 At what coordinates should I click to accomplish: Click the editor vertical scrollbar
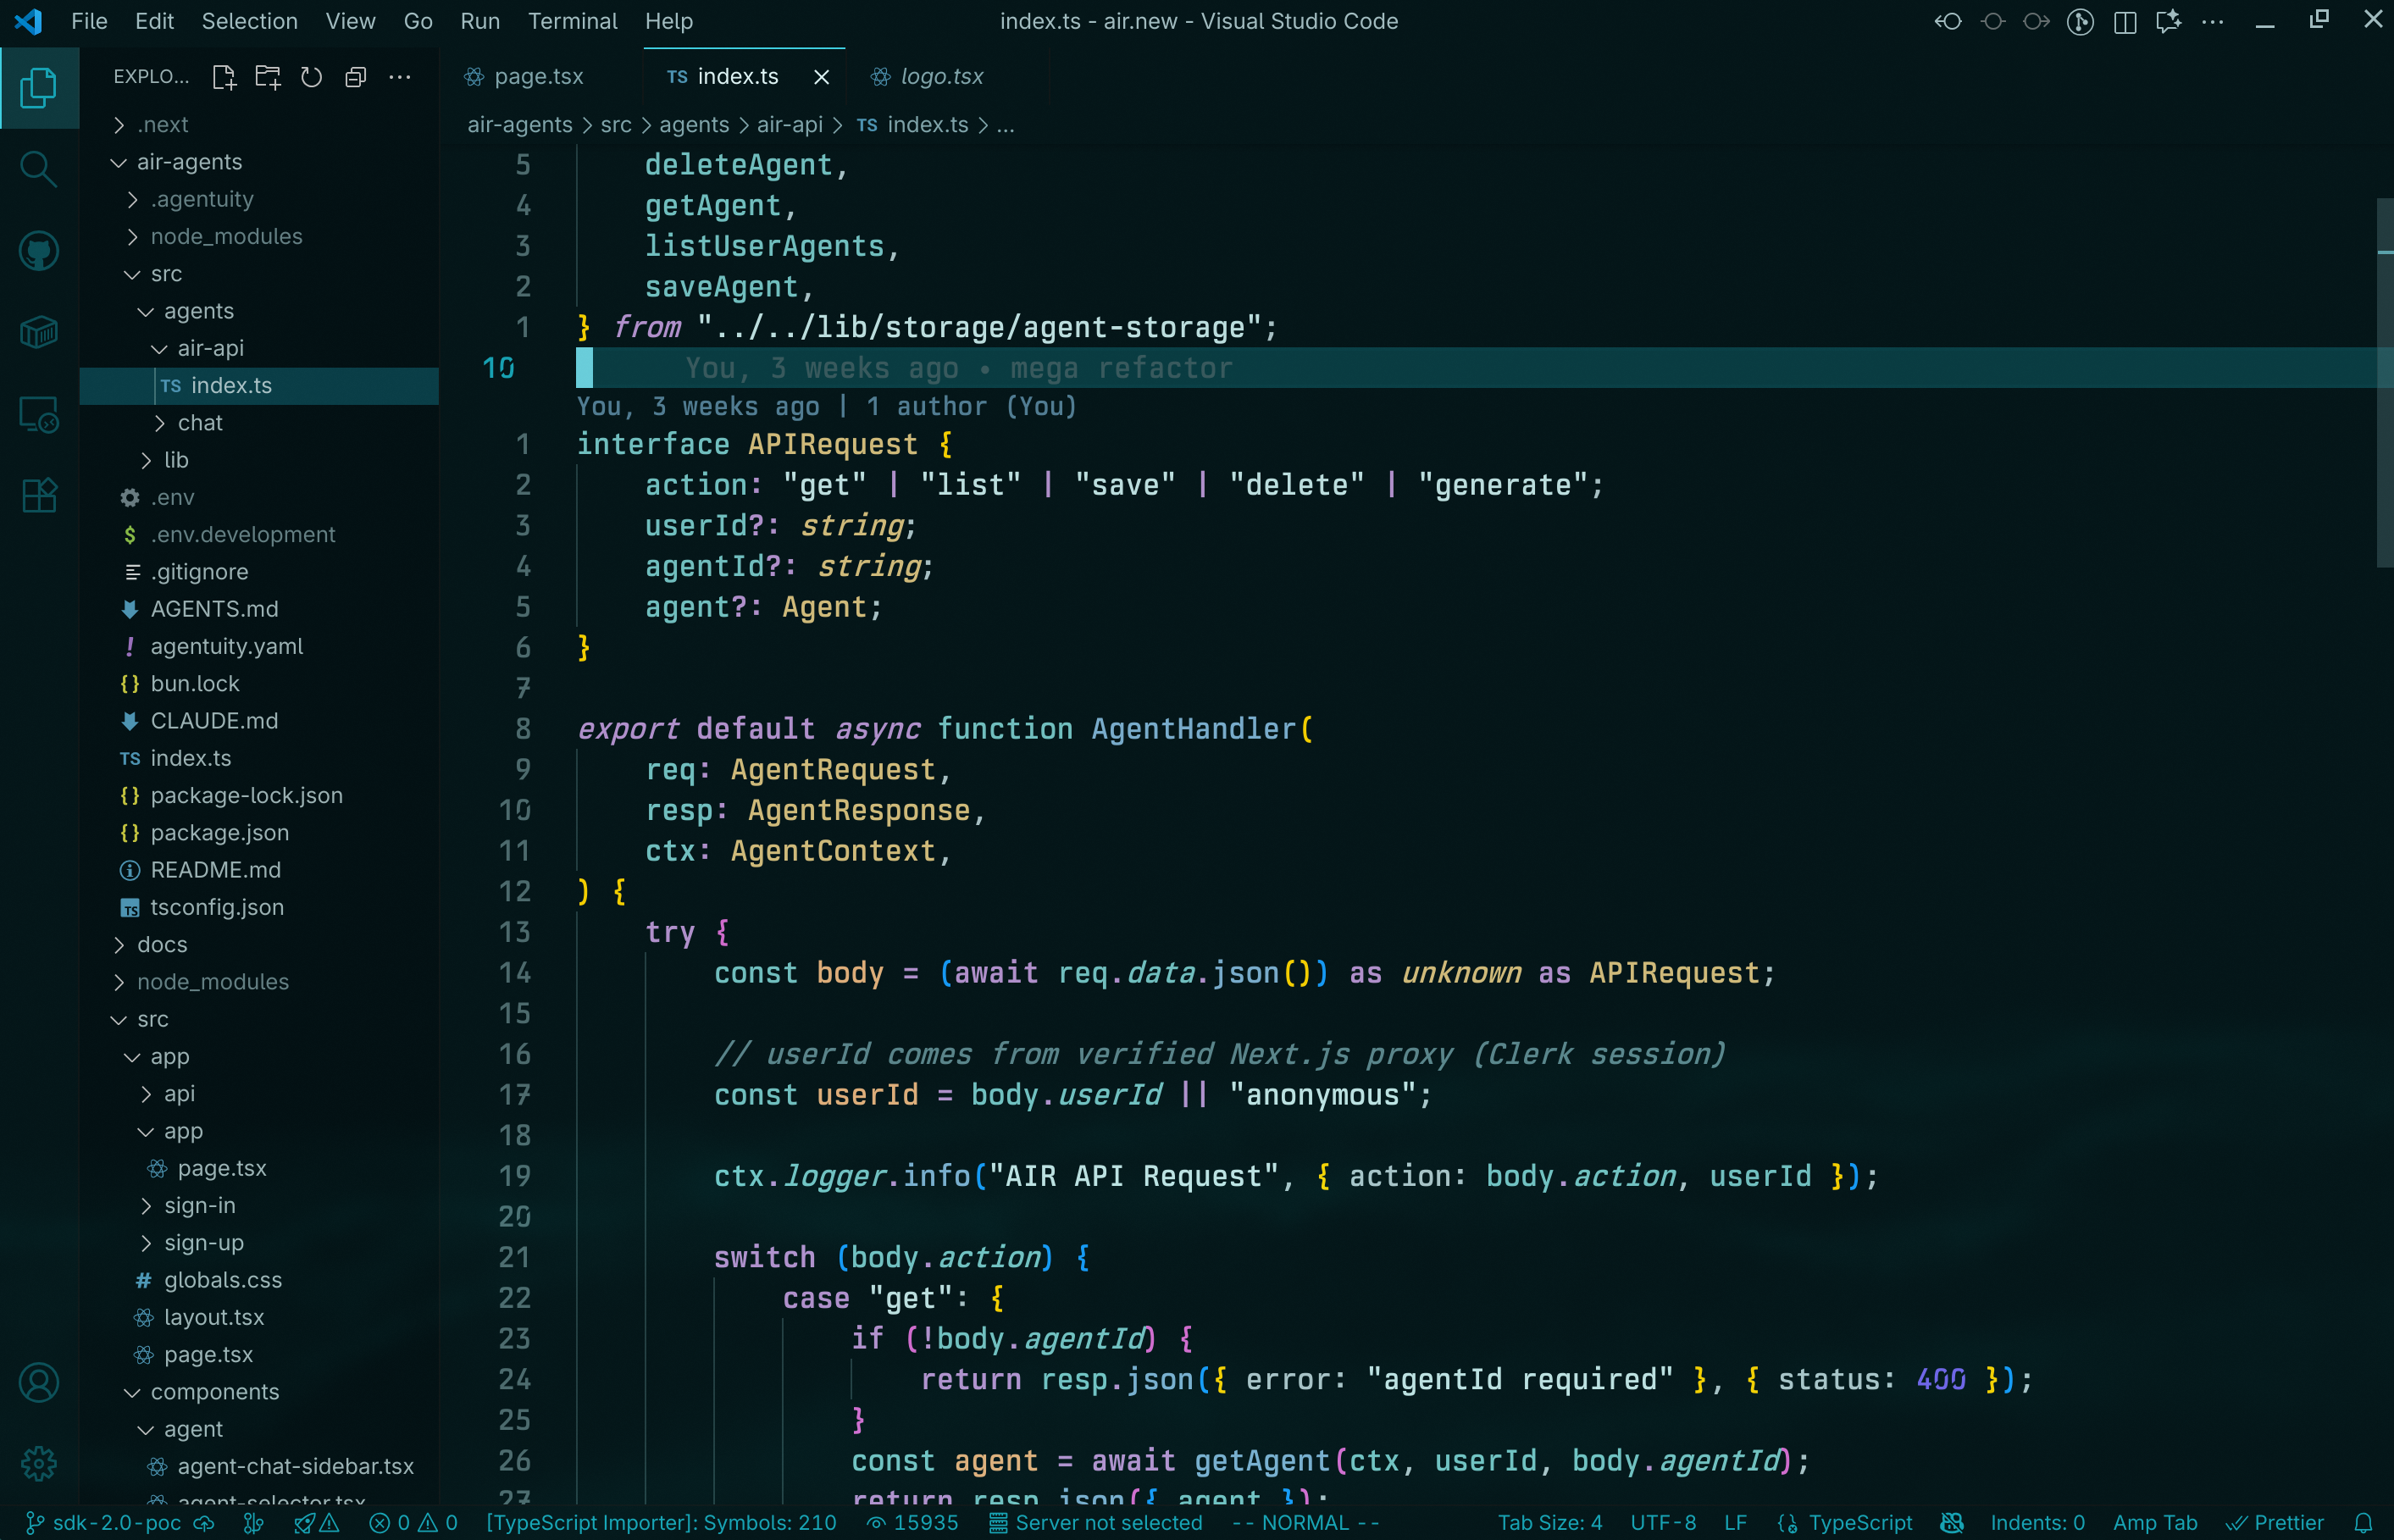pyautogui.click(x=2384, y=380)
